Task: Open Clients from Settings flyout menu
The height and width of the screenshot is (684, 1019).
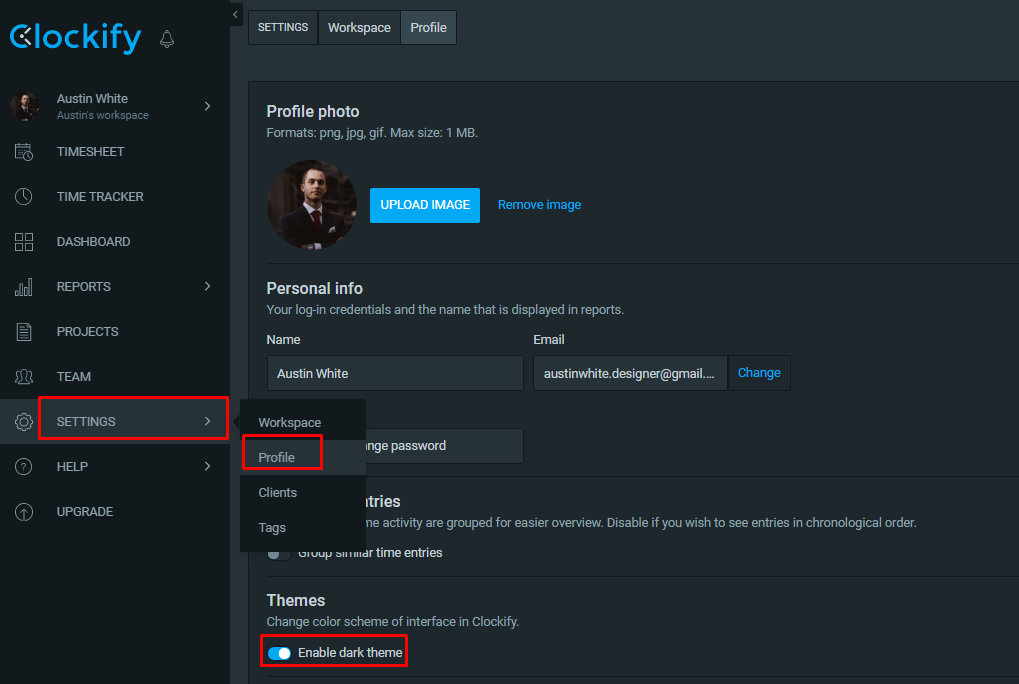Action: click(x=277, y=492)
